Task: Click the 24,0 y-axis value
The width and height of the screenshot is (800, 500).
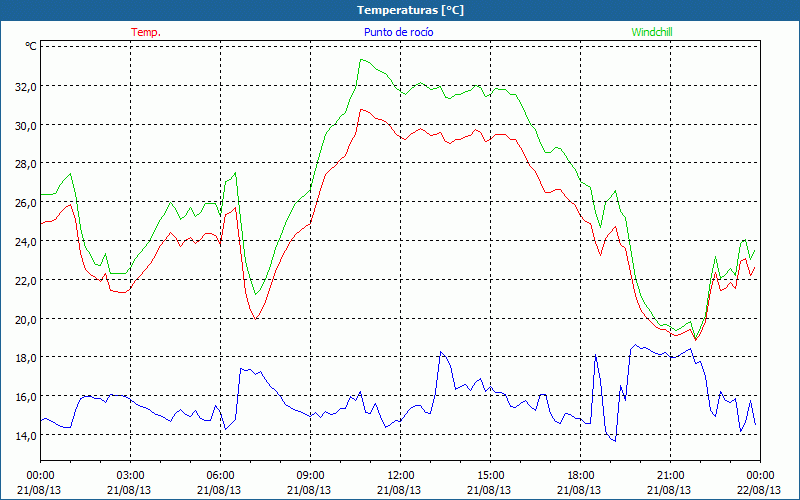Action: [x=26, y=242]
